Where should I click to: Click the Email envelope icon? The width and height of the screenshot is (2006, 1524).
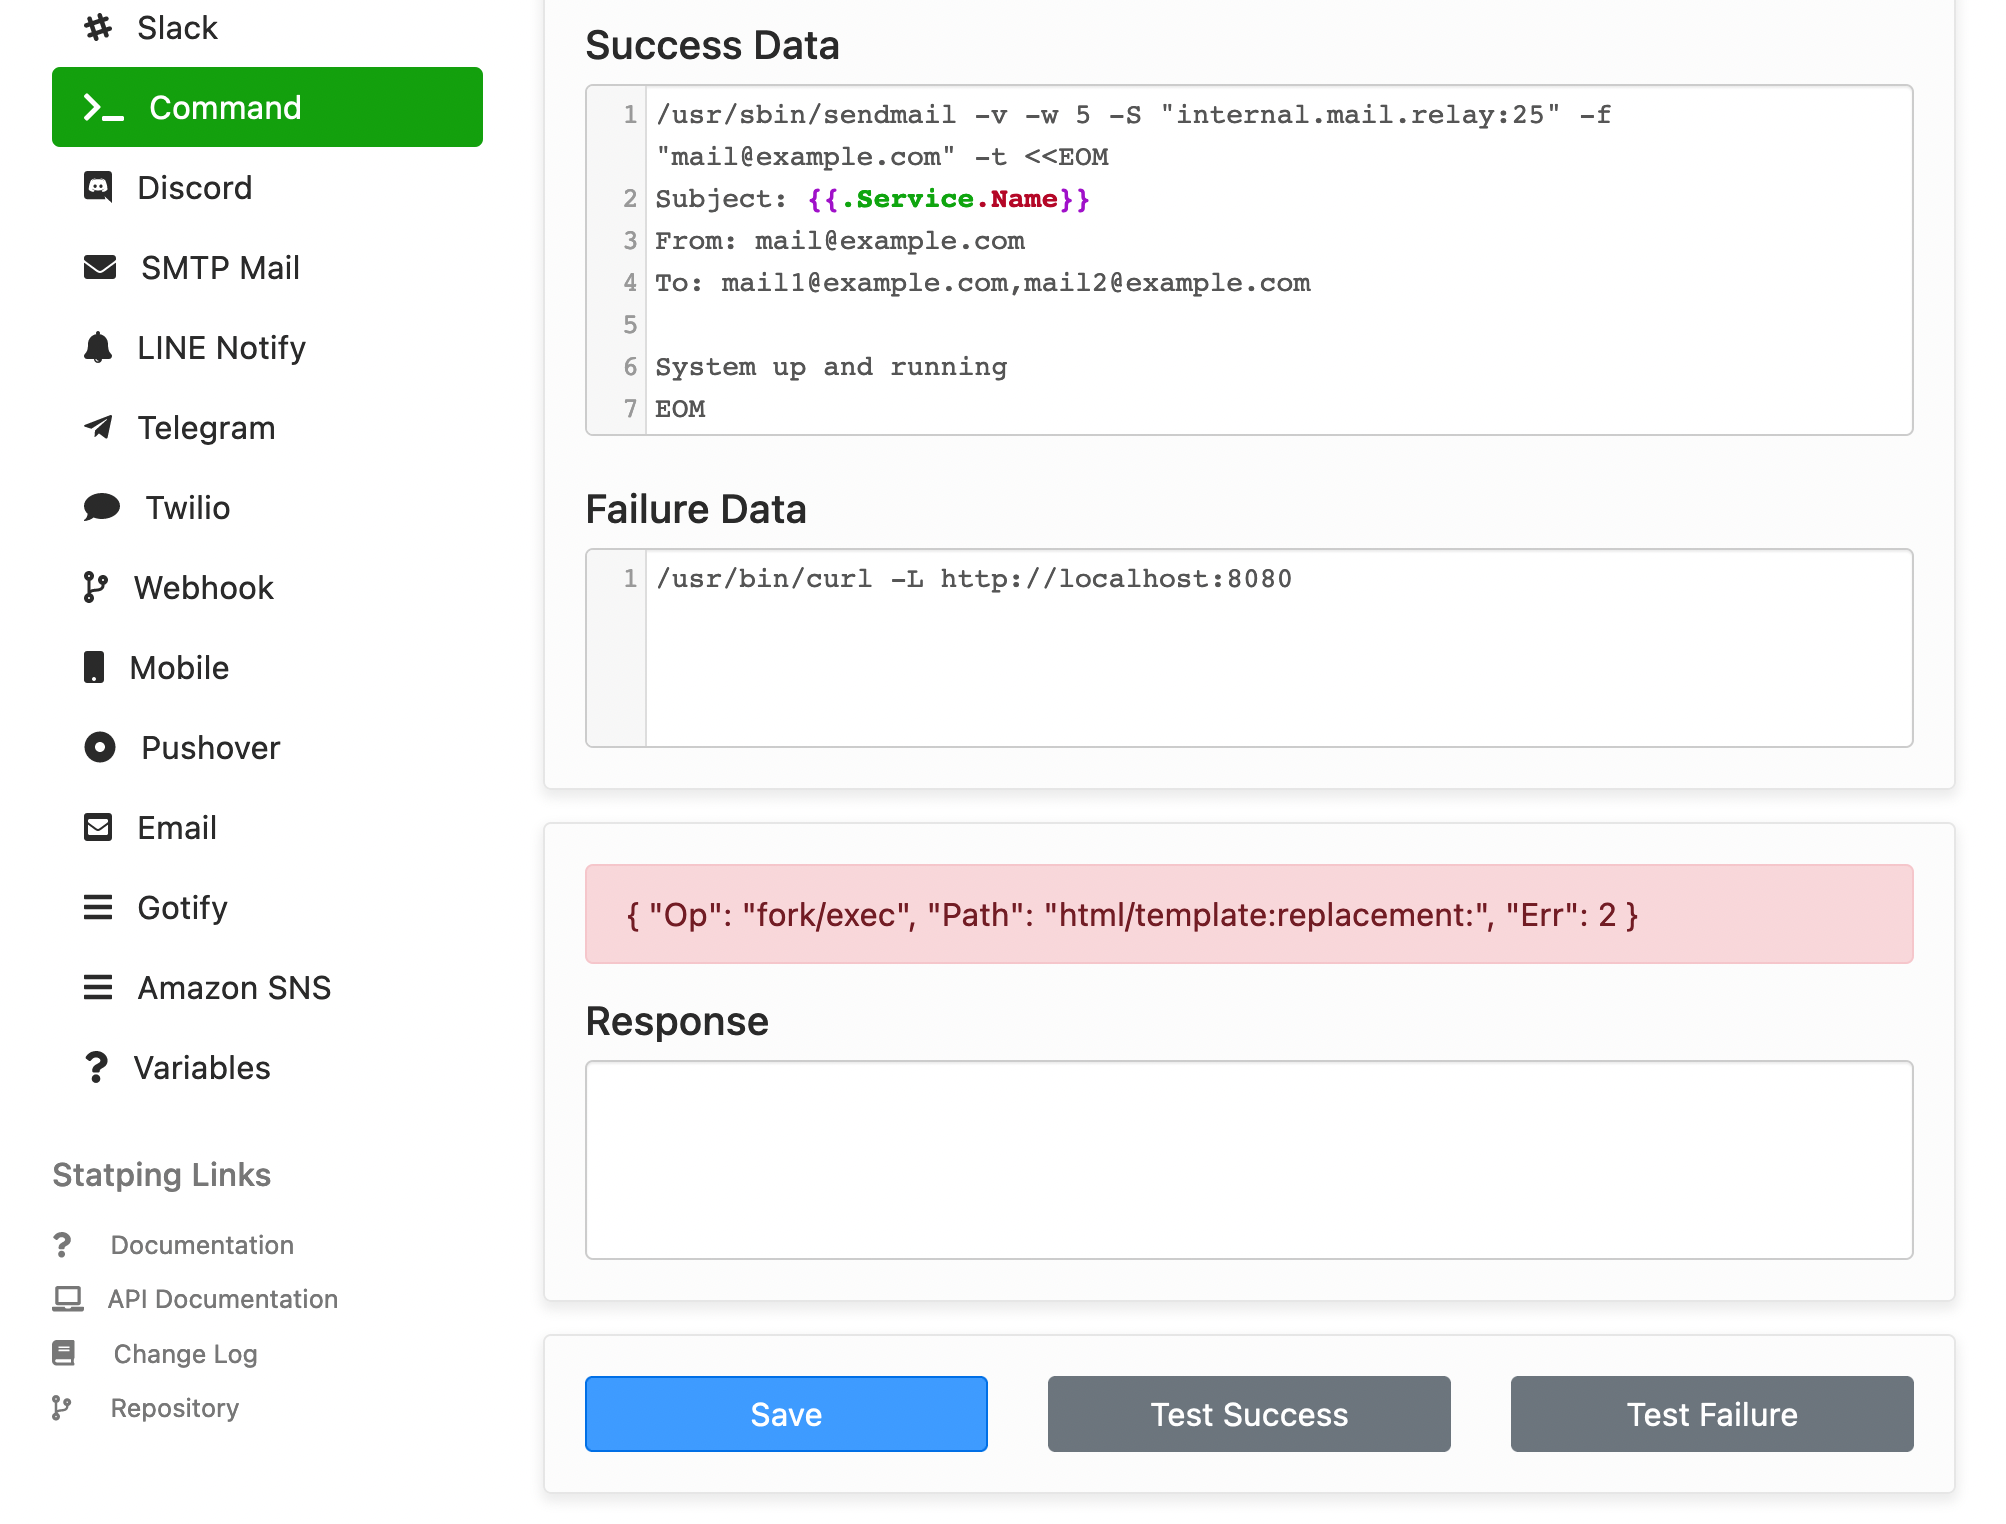(x=98, y=828)
